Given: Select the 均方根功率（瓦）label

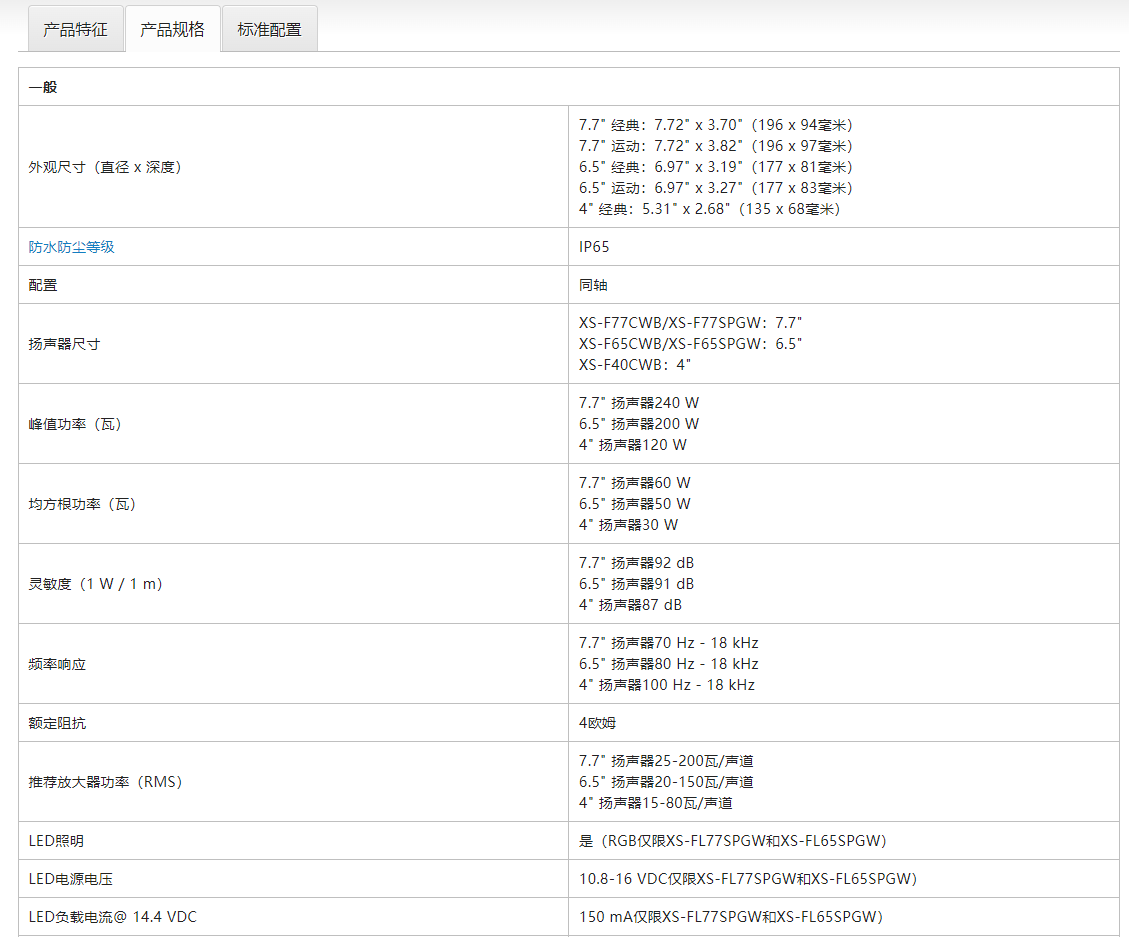Looking at the screenshot, I should point(82,504).
